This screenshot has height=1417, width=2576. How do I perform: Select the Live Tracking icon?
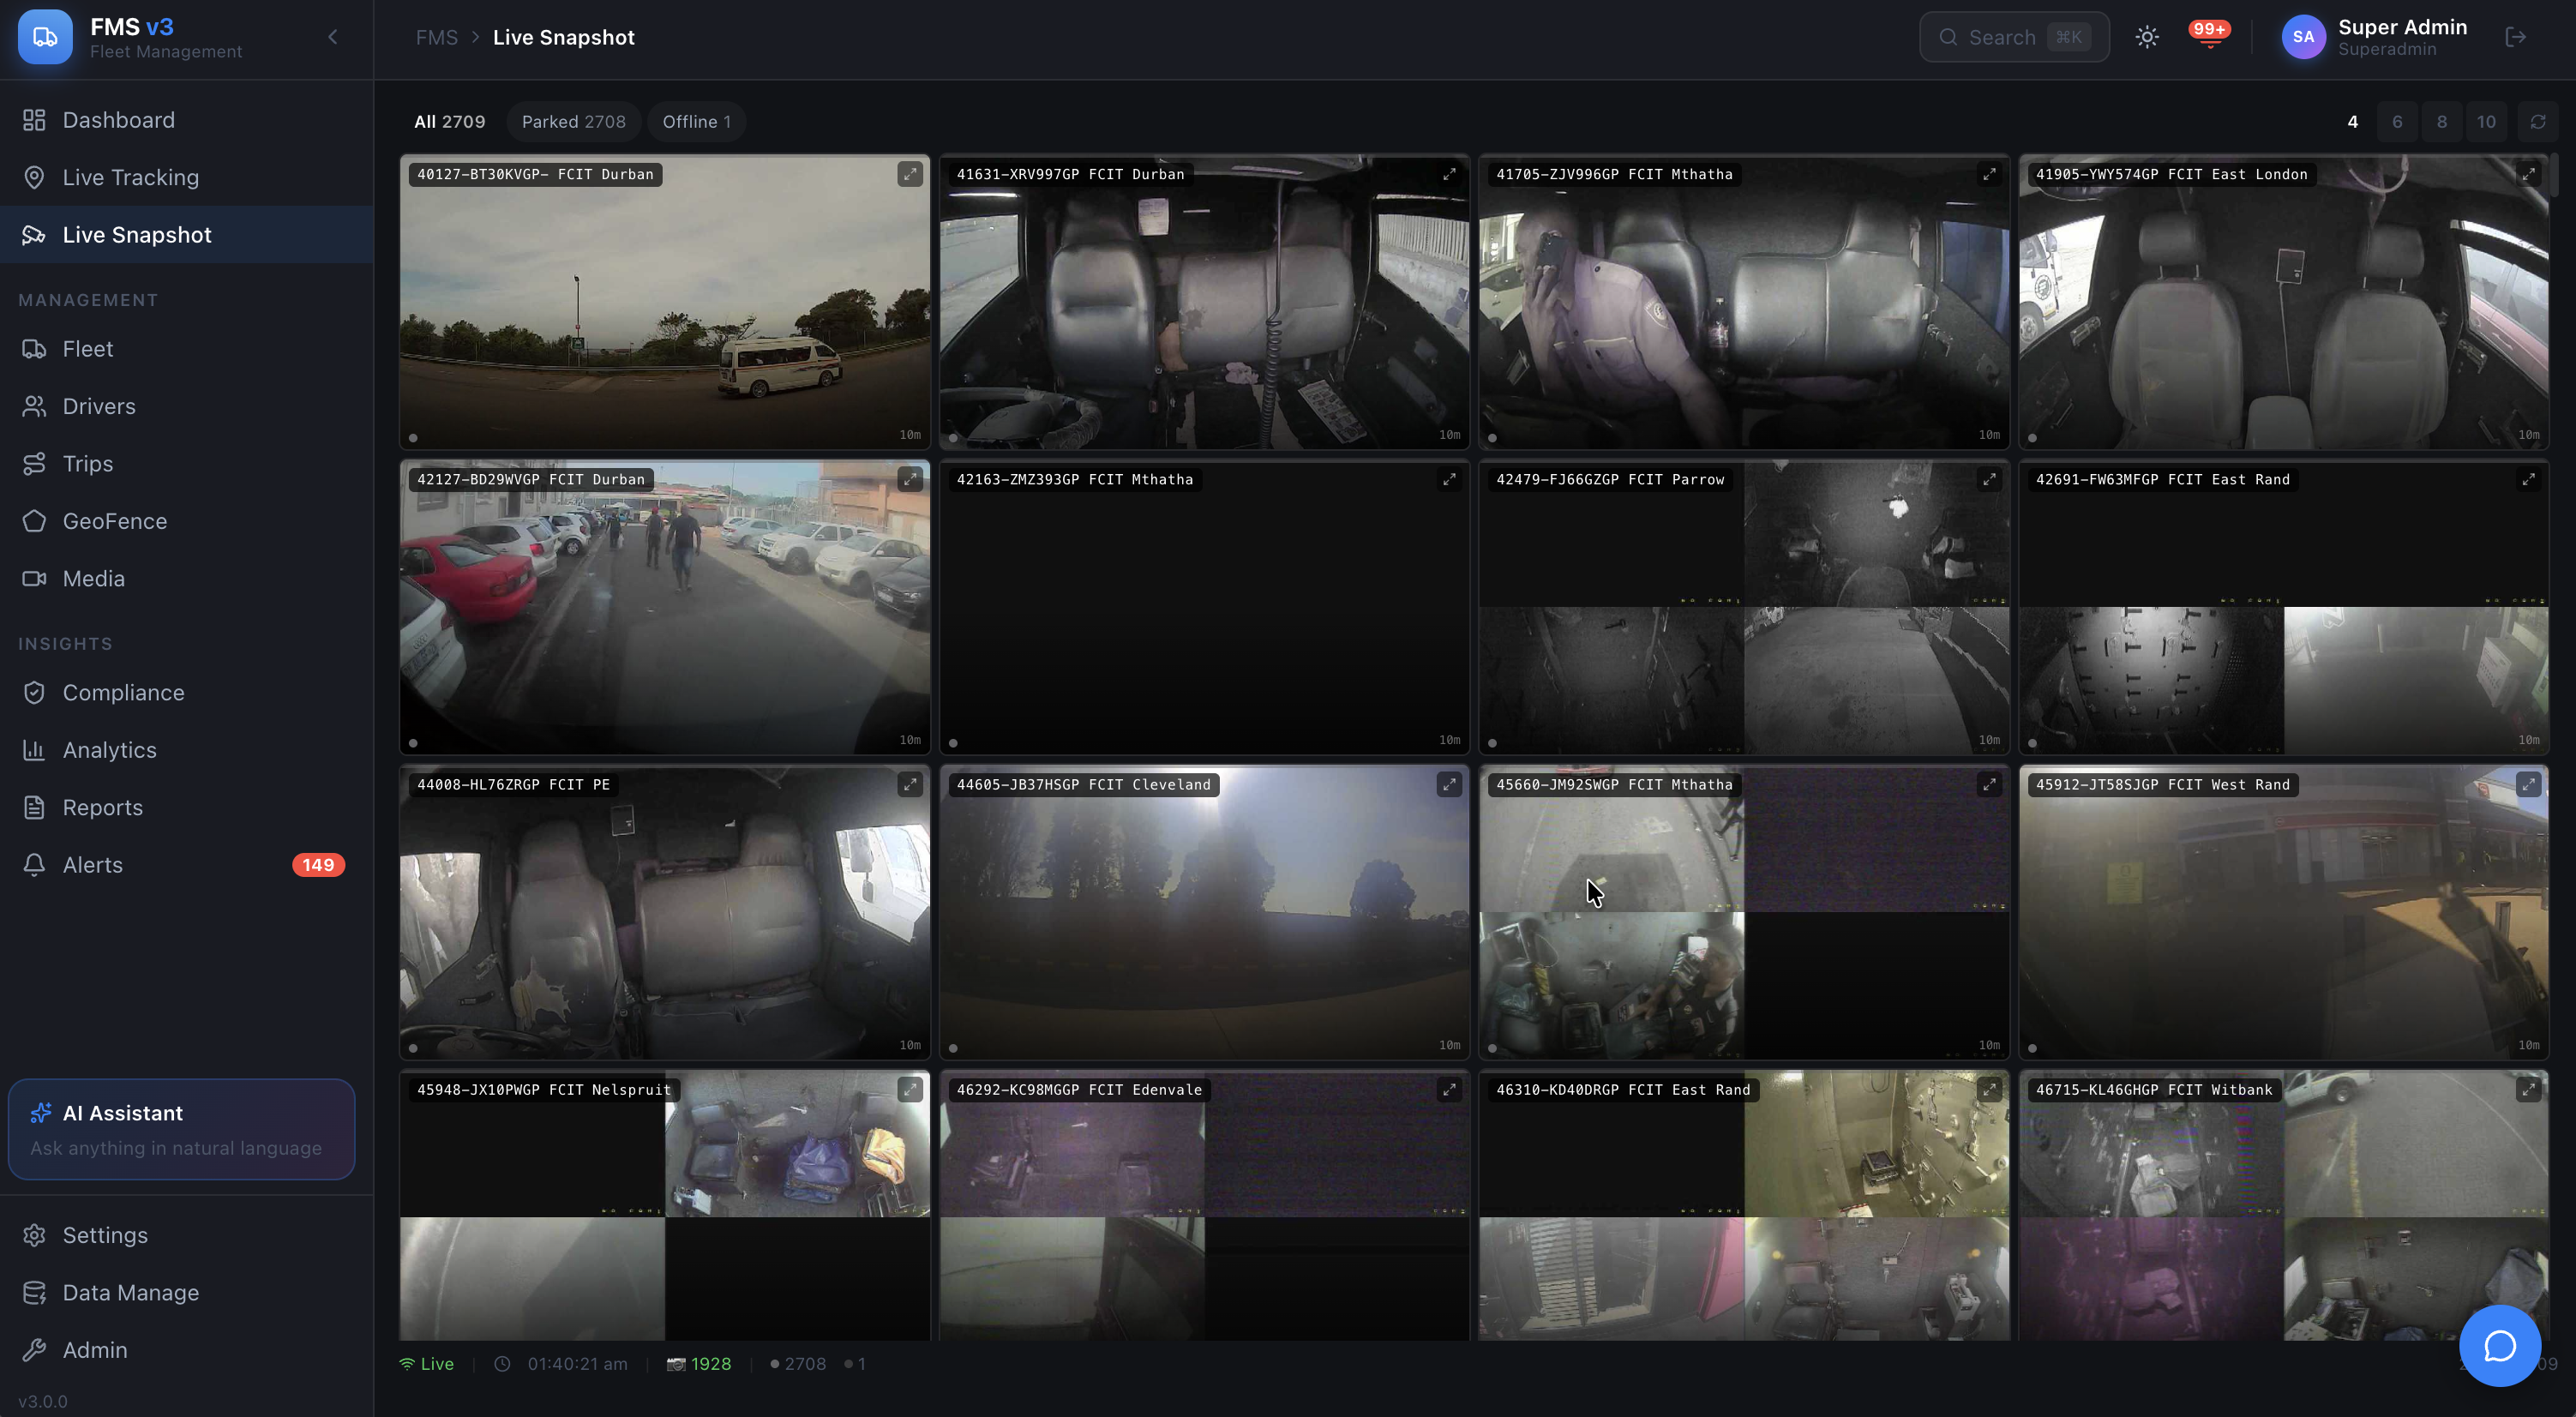coord(34,177)
